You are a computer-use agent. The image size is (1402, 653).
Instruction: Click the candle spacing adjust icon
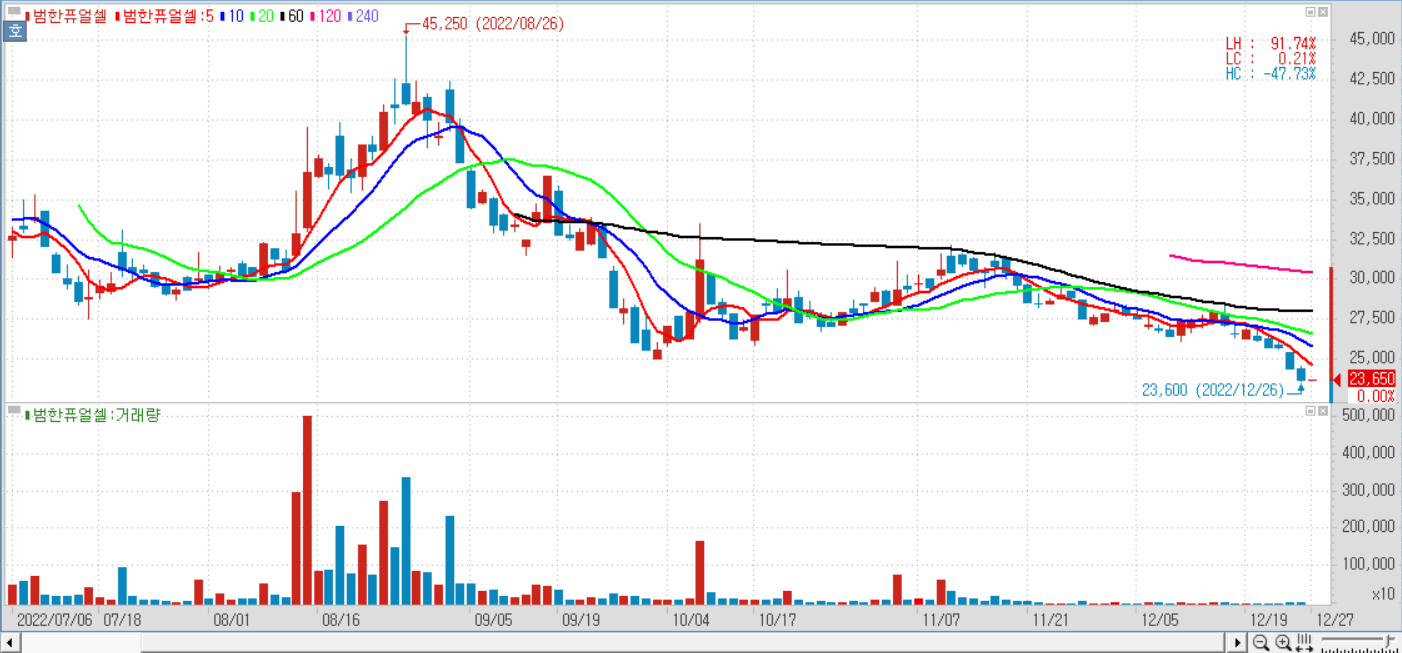[x=1304, y=642]
